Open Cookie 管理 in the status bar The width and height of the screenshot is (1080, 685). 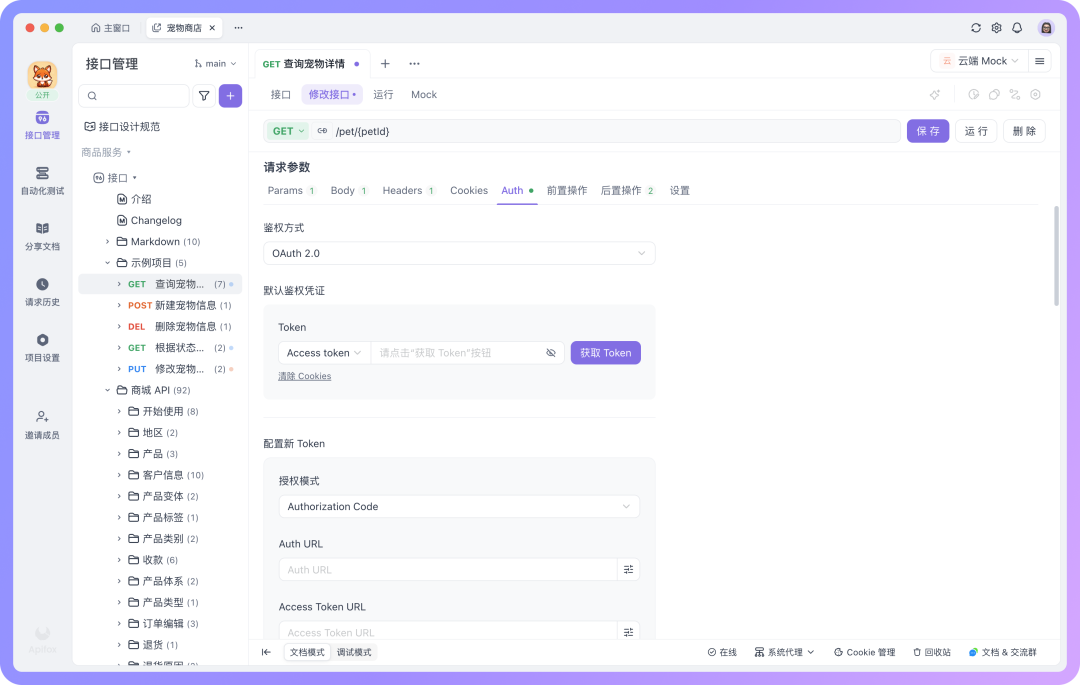coord(864,652)
